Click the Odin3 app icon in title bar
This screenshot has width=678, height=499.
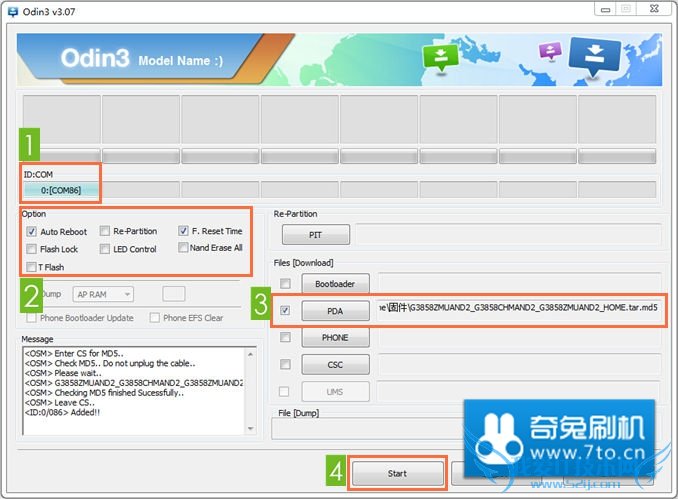tap(13, 12)
